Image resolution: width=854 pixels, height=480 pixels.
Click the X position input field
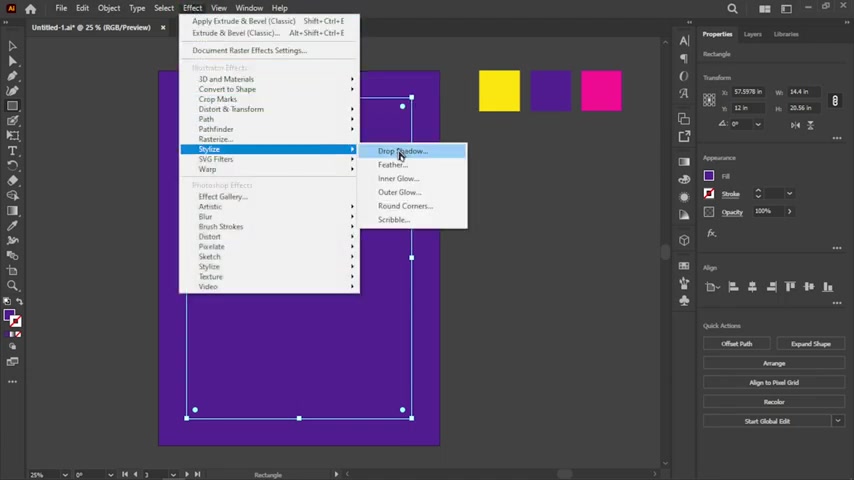pyautogui.click(x=749, y=92)
